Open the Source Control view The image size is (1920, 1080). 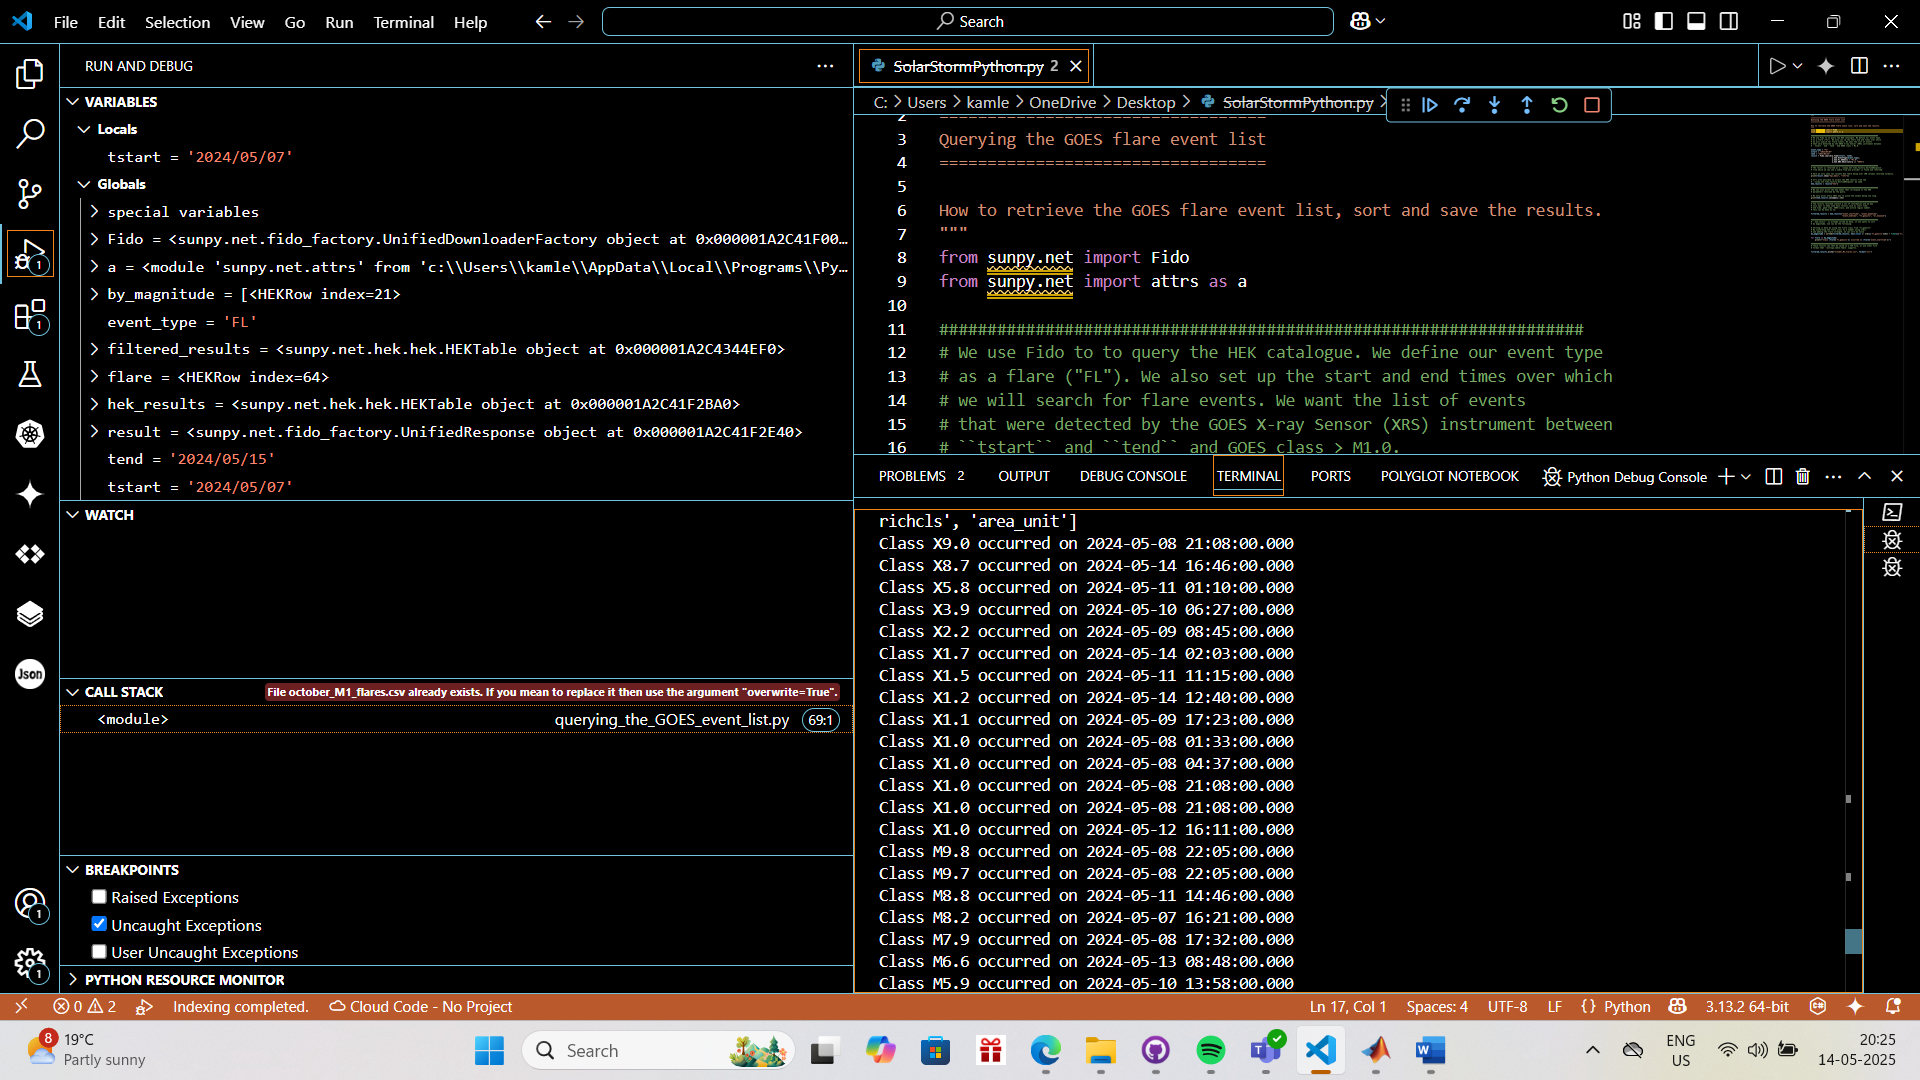tap(30, 194)
